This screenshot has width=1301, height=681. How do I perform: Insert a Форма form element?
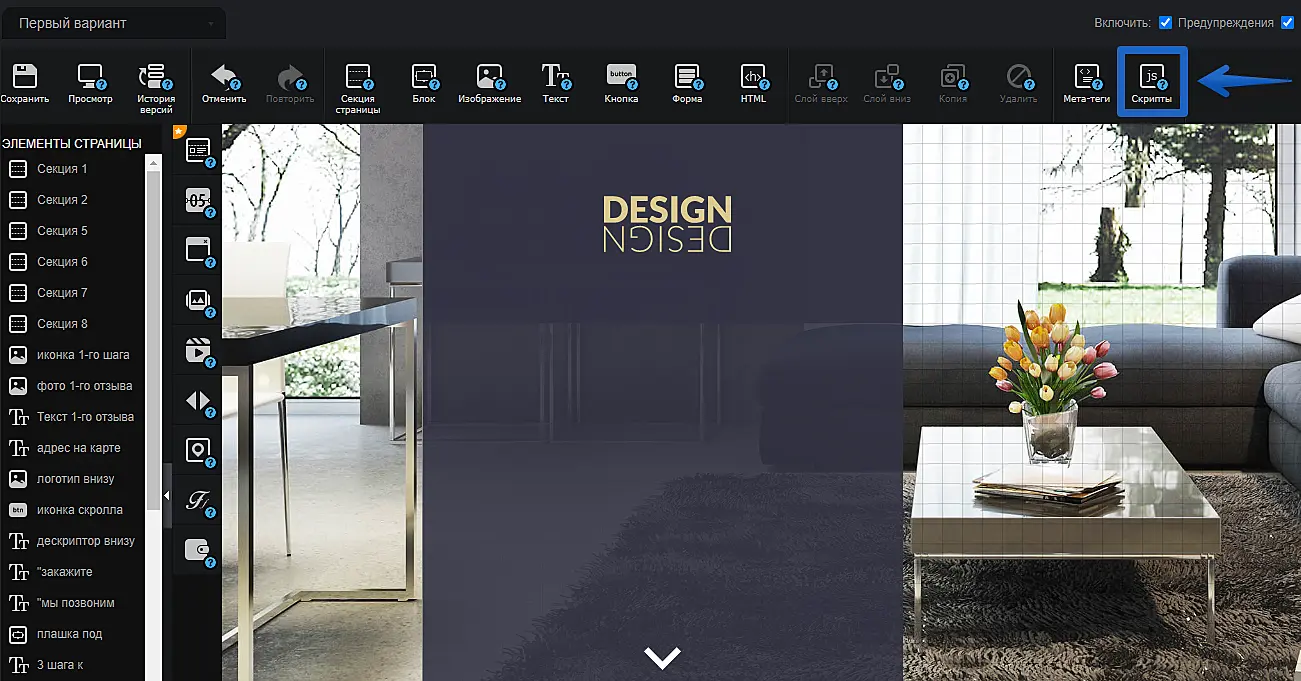click(x=687, y=83)
